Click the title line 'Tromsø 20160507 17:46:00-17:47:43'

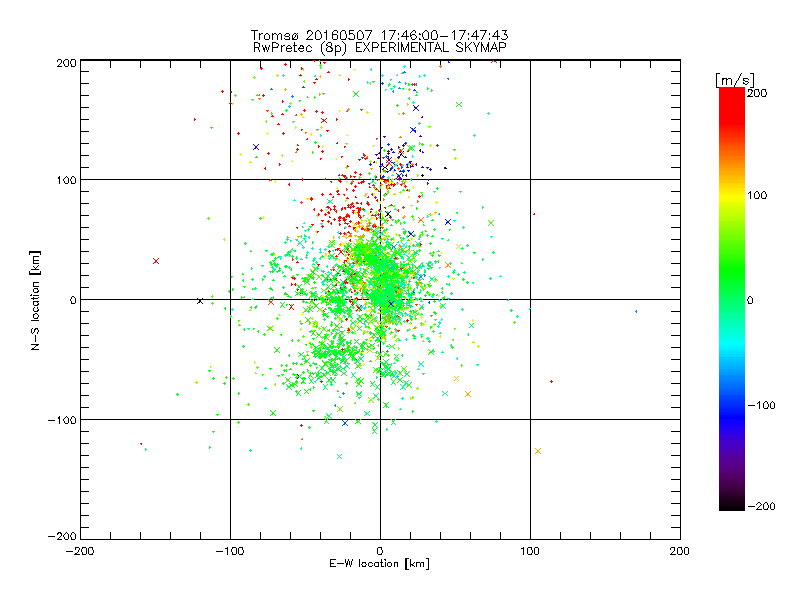point(379,35)
